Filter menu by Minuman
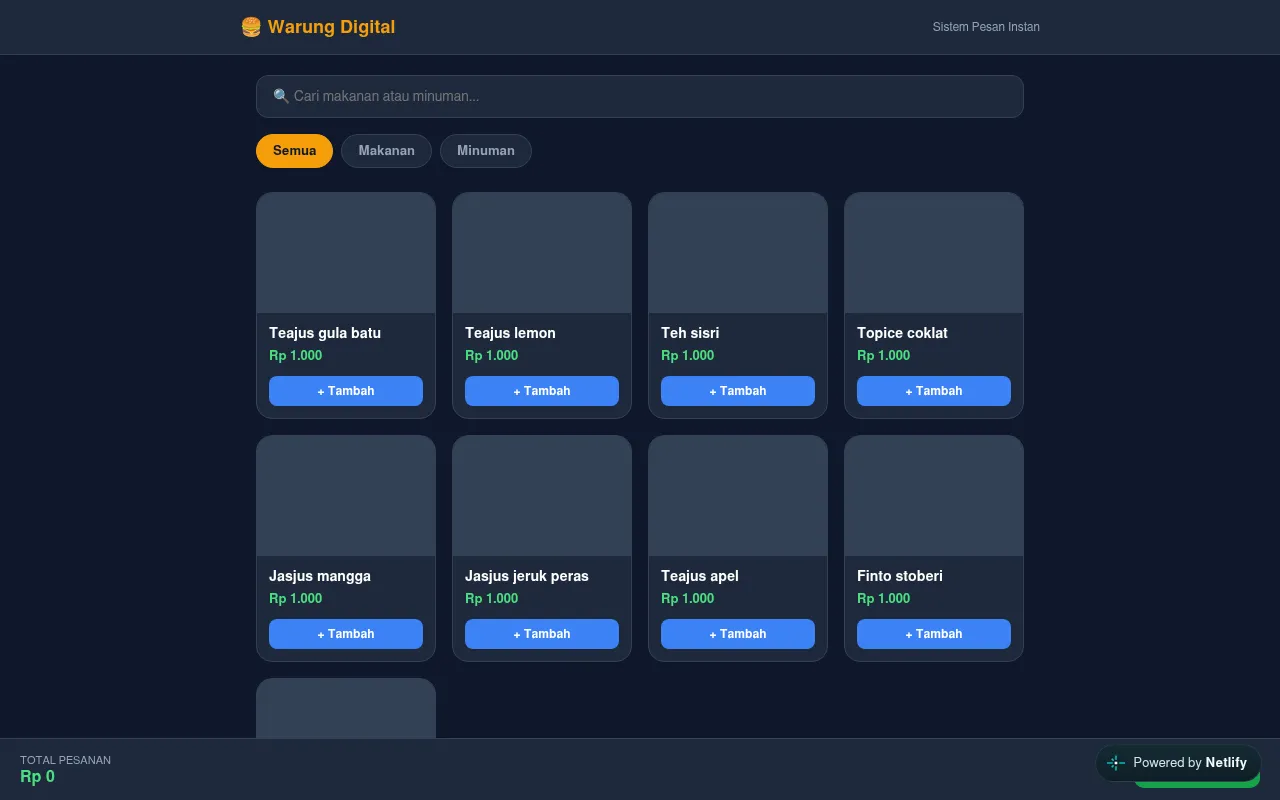Image resolution: width=1280 pixels, height=800 pixels. tap(486, 151)
